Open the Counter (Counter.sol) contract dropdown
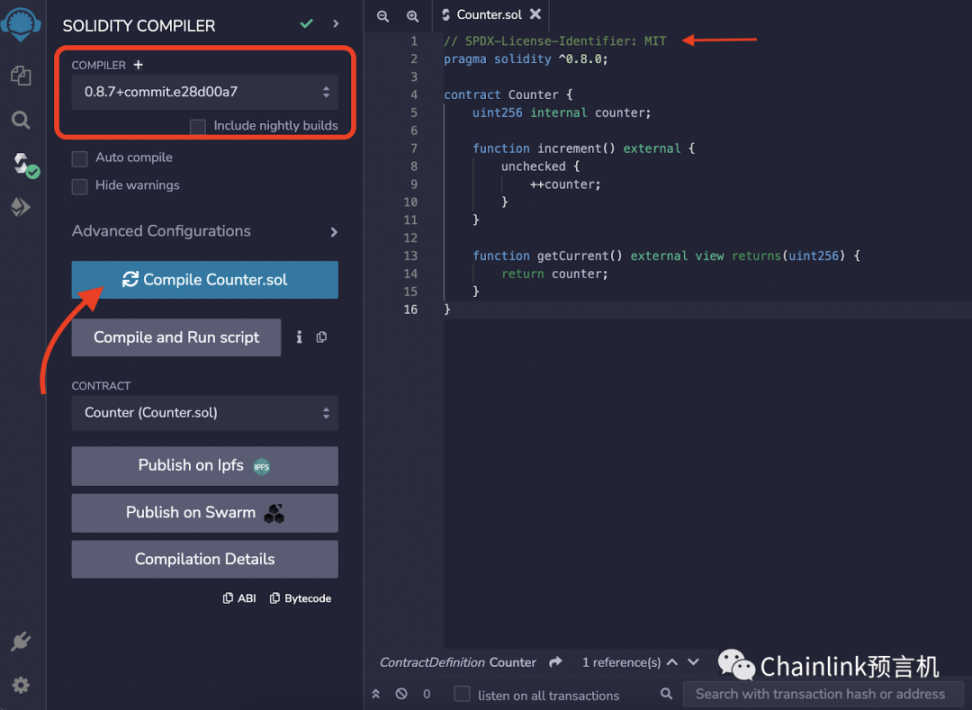 204,413
